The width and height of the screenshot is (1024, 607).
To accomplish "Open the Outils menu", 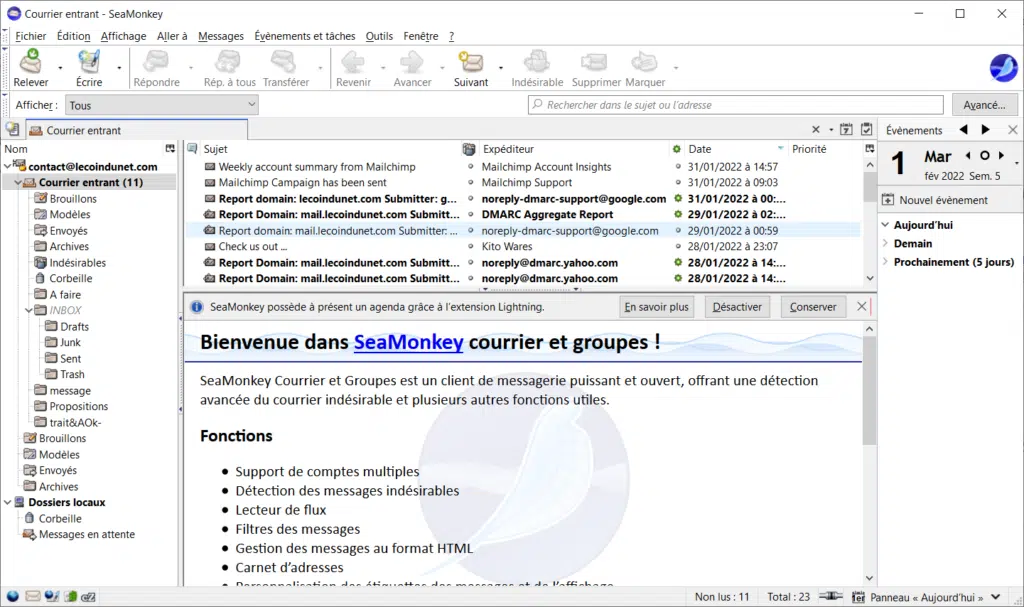I will pos(379,36).
